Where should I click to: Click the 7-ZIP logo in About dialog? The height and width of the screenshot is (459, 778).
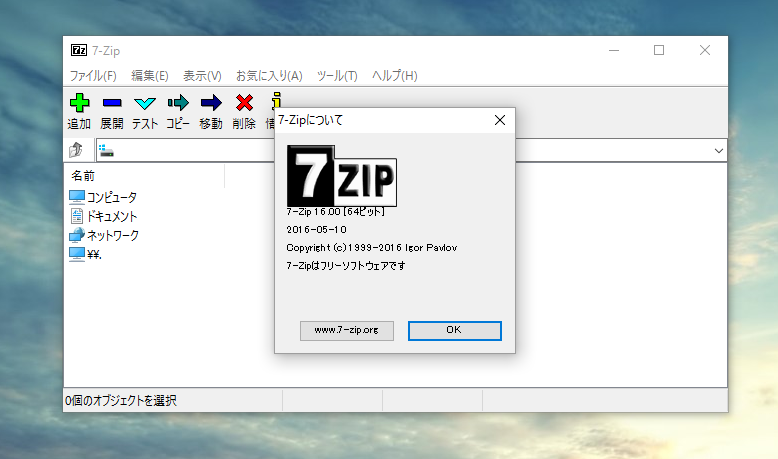[x=342, y=176]
